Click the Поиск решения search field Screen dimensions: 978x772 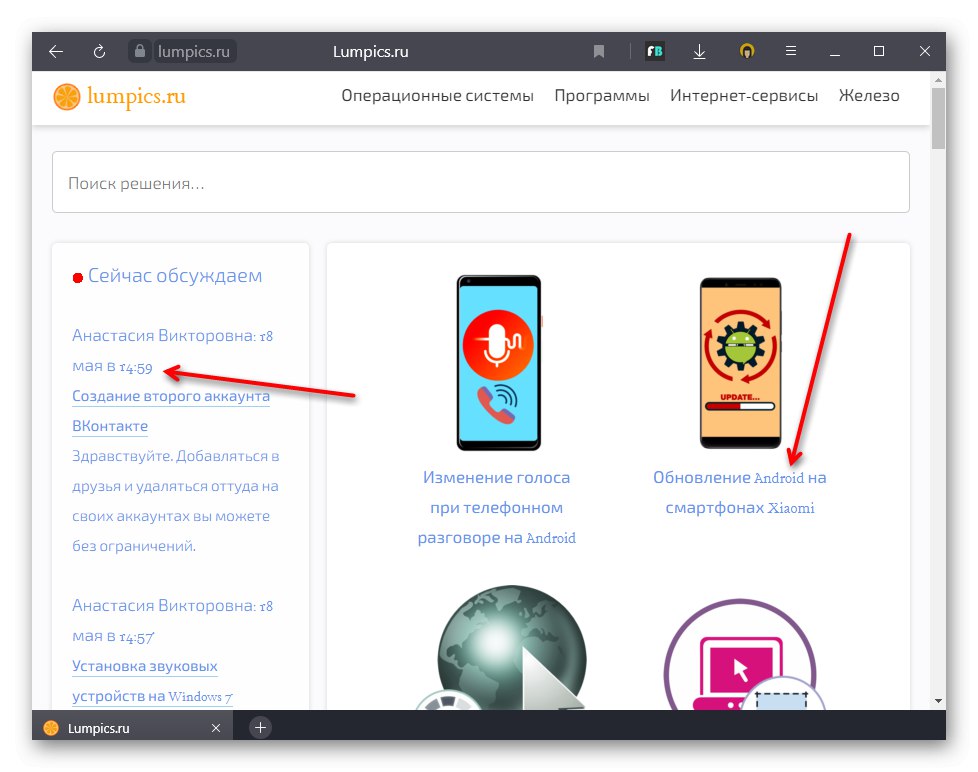coord(481,182)
